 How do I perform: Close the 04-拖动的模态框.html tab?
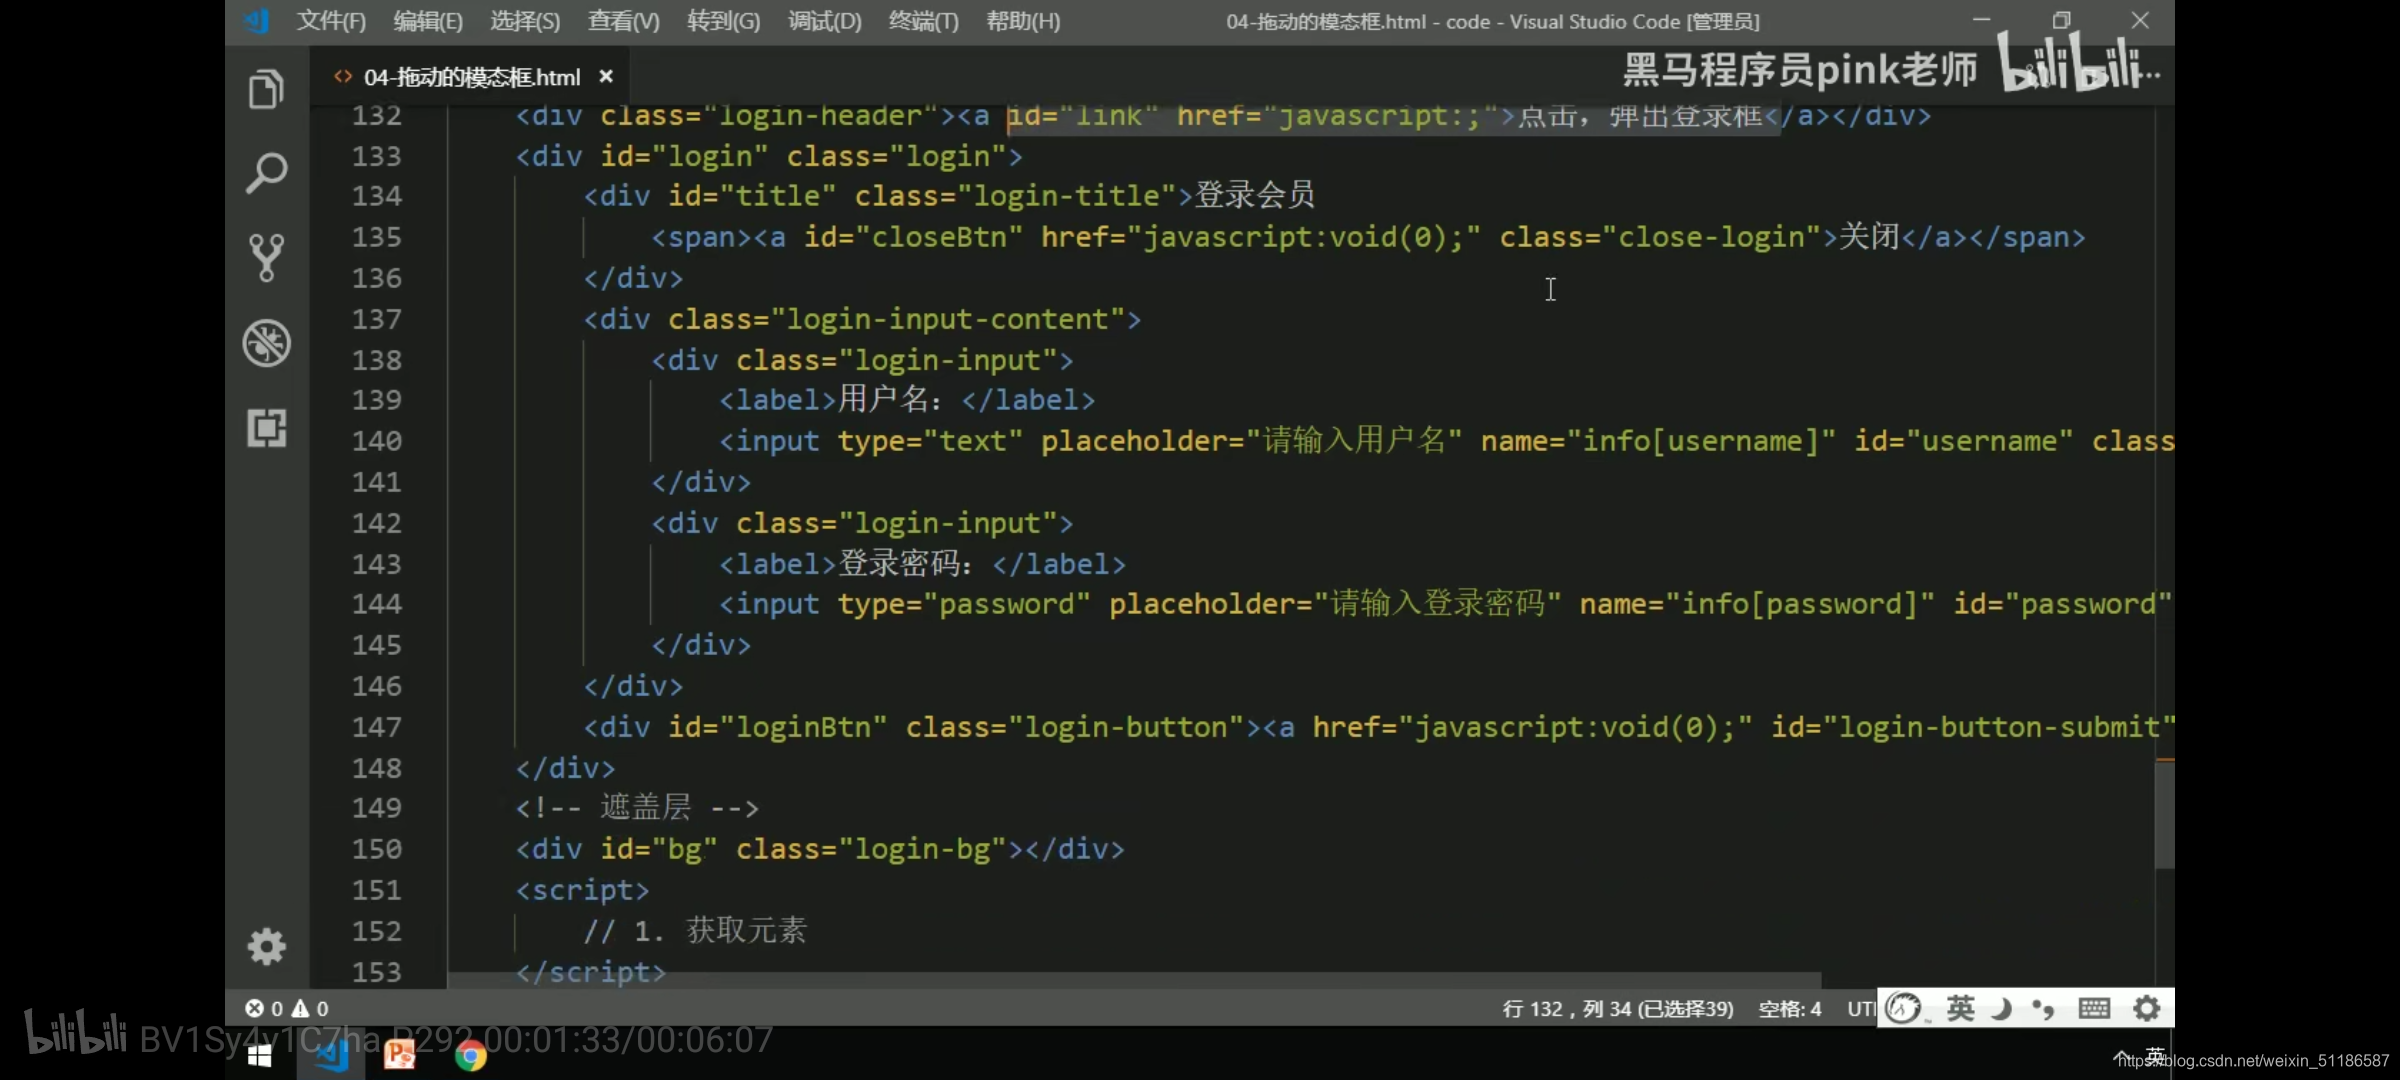[x=606, y=77]
